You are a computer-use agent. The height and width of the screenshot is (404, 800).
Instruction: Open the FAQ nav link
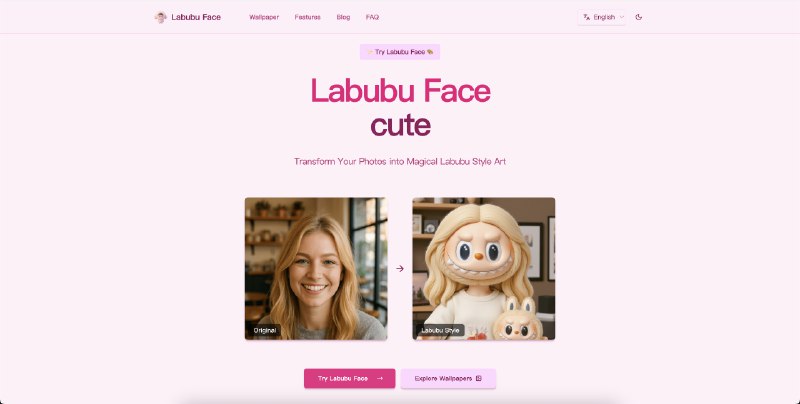372,17
